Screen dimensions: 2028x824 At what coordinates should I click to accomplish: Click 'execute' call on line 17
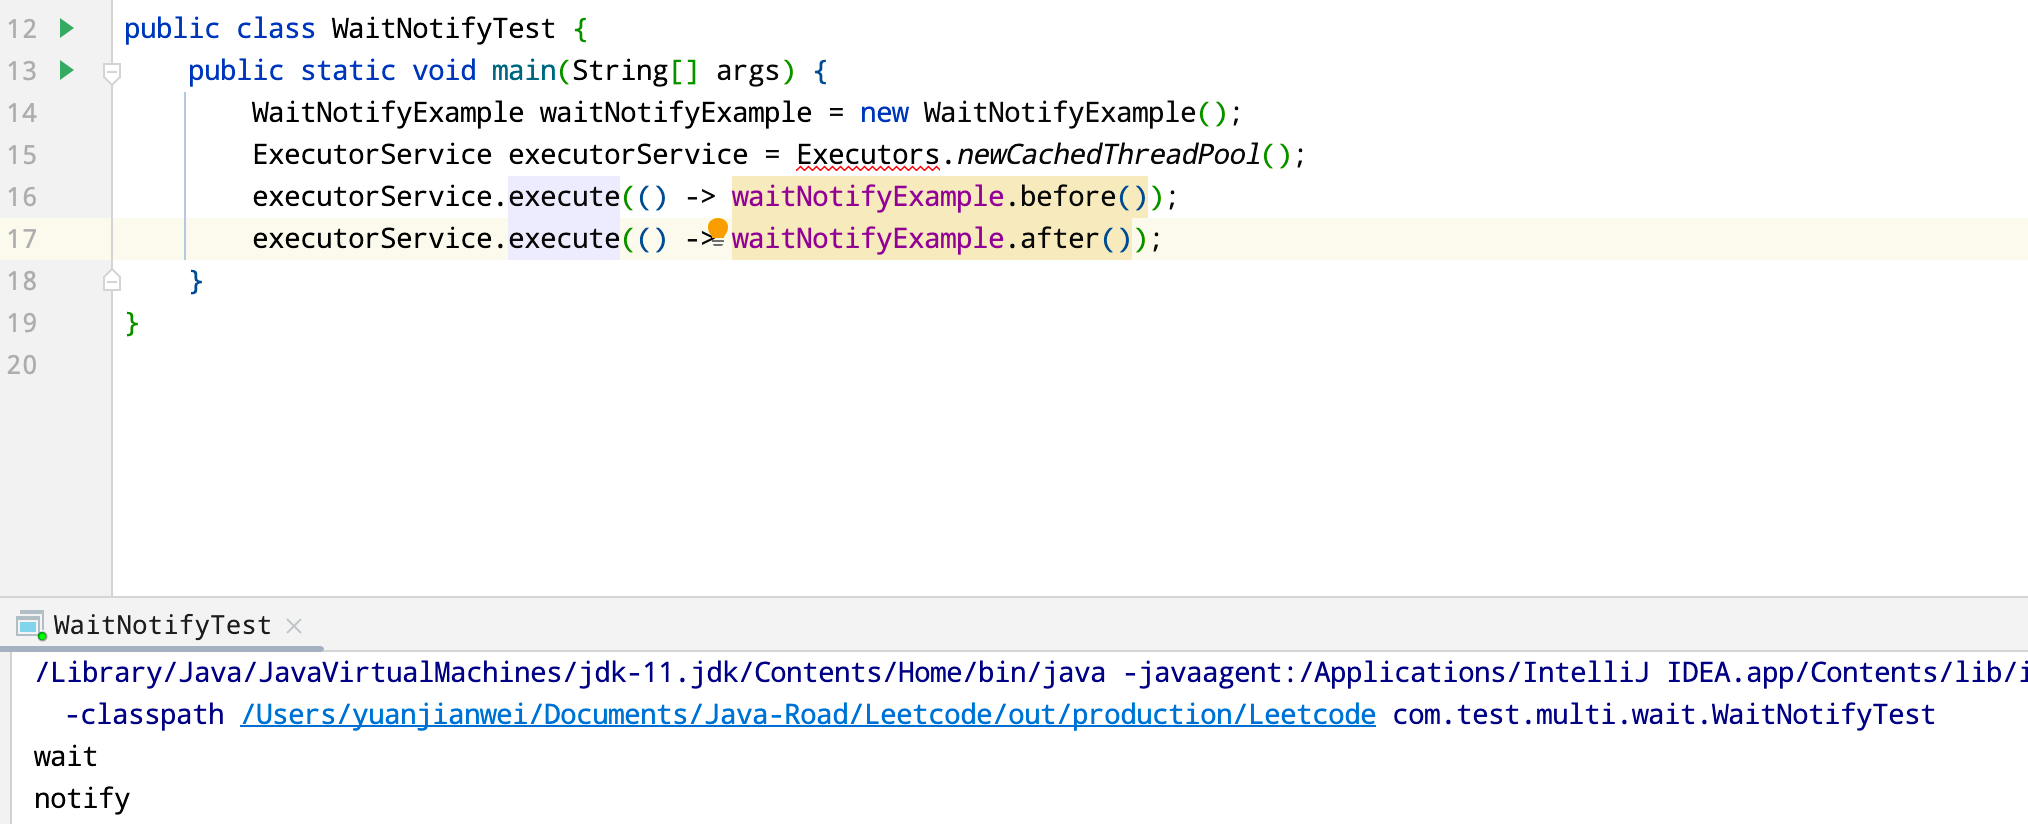[564, 239]
